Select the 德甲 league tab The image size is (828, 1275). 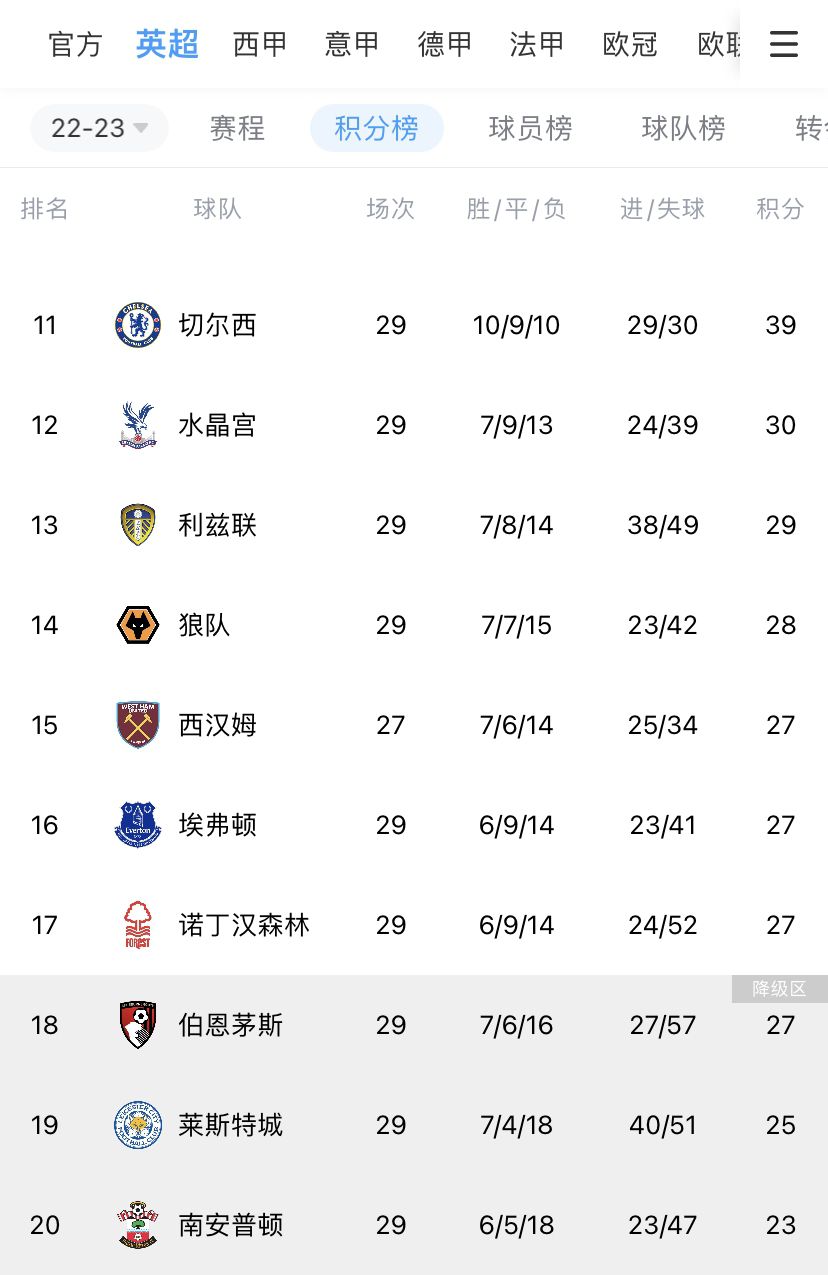pyautogui.click(x=445, y=45)
